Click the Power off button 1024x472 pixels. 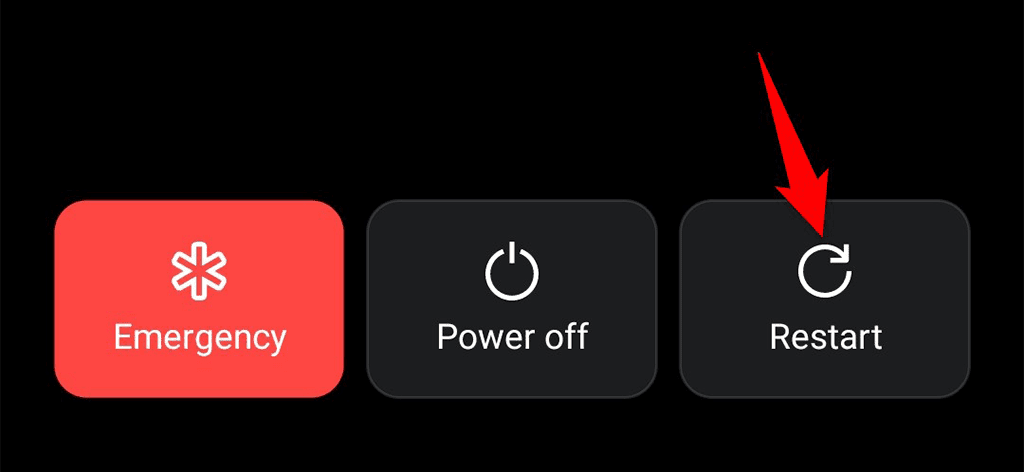[x=511, y=298]
